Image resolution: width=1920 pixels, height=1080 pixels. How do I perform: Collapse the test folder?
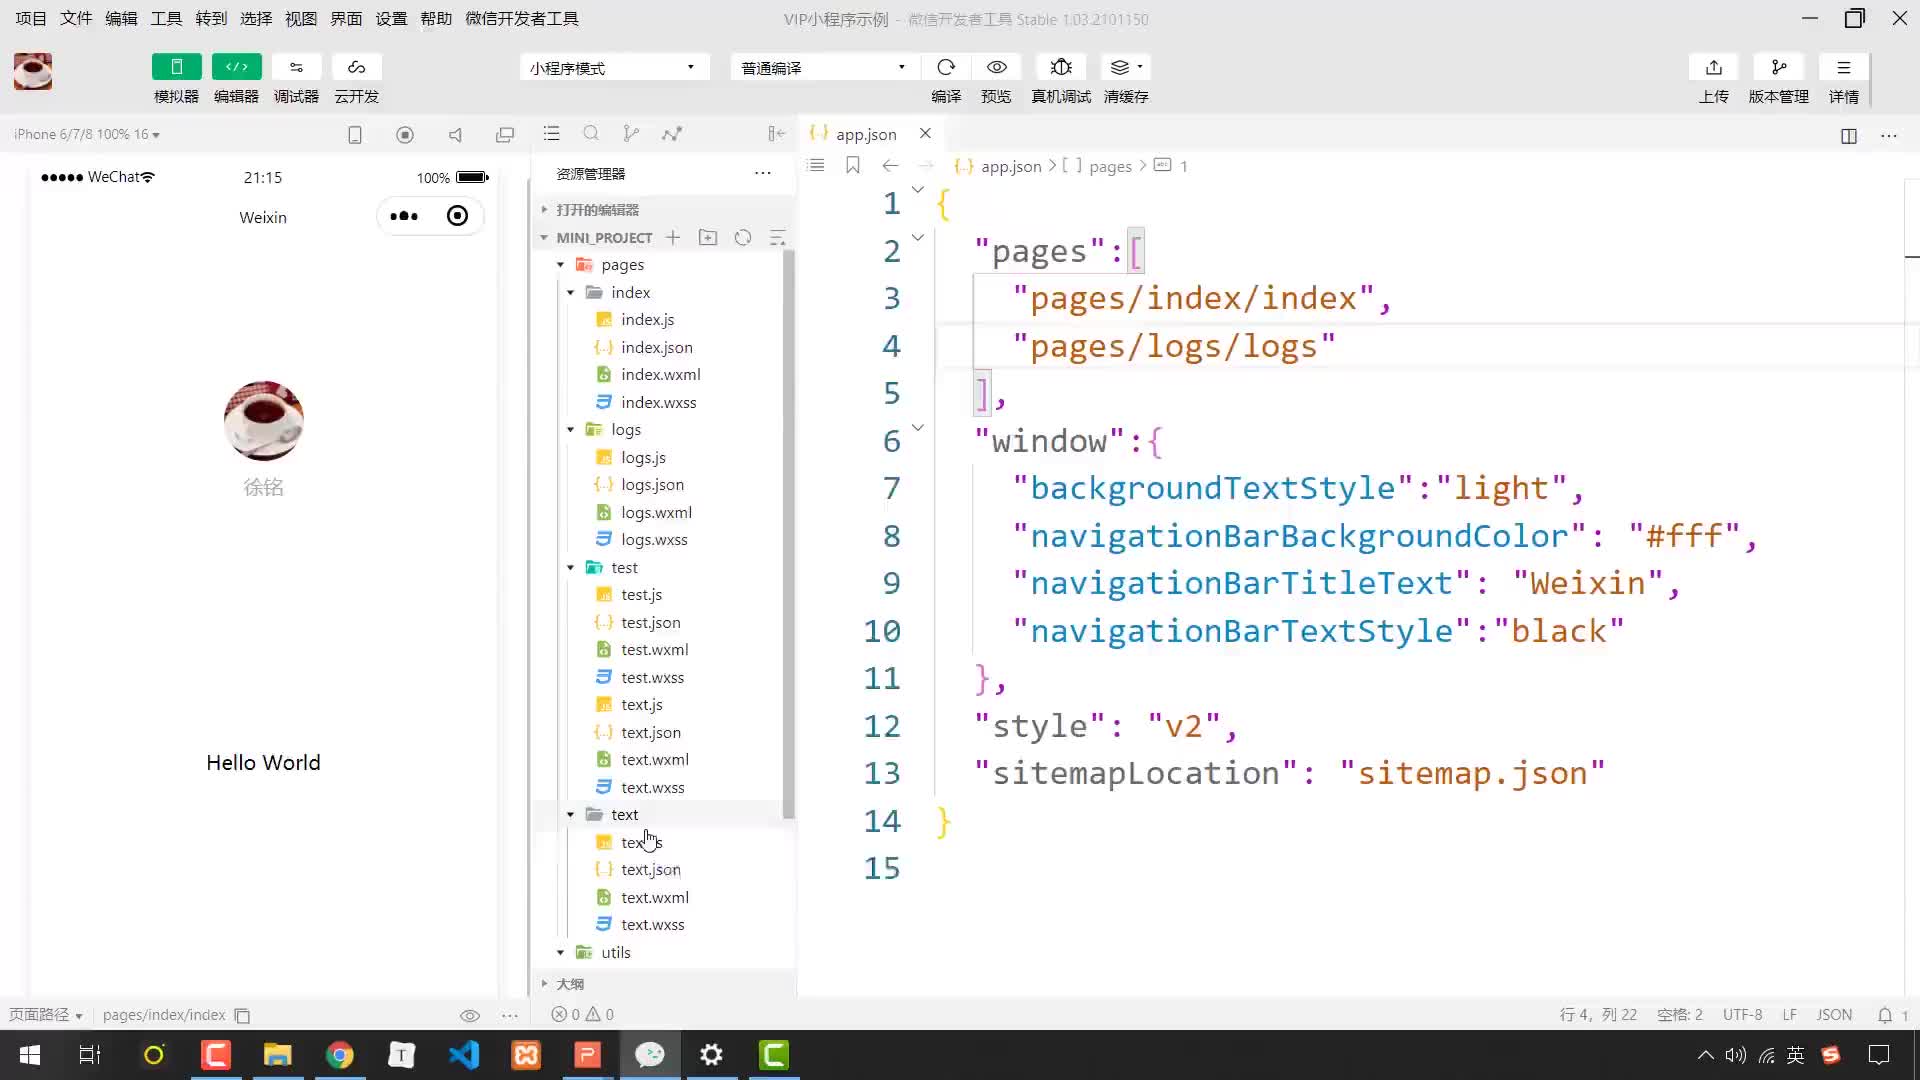[571, 567]
